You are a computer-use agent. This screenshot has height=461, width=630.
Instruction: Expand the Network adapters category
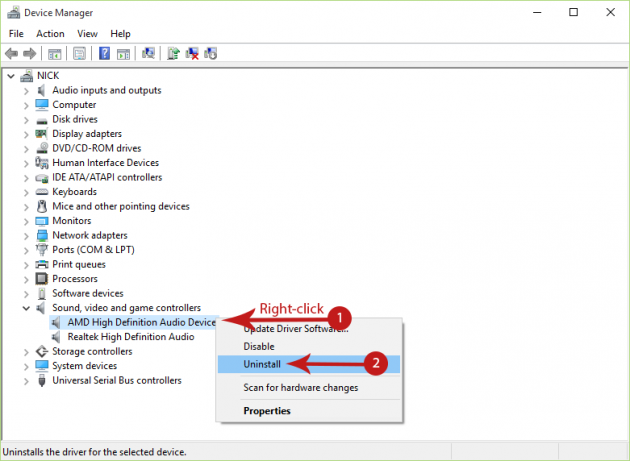26,235
